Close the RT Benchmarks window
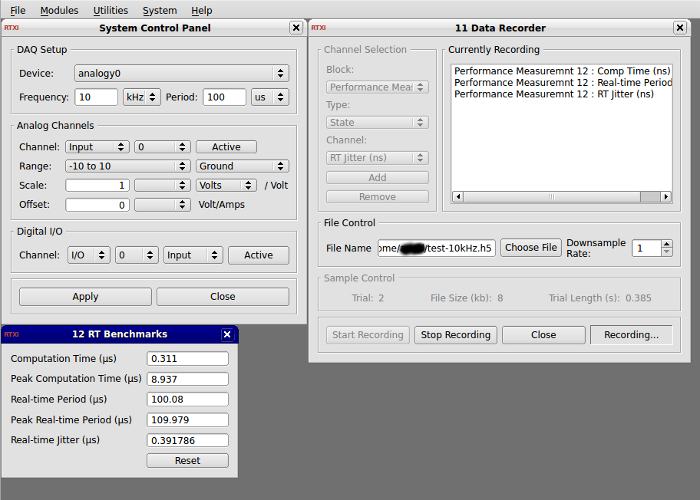Viewport: 700px width, 500px height. (227, 334)
